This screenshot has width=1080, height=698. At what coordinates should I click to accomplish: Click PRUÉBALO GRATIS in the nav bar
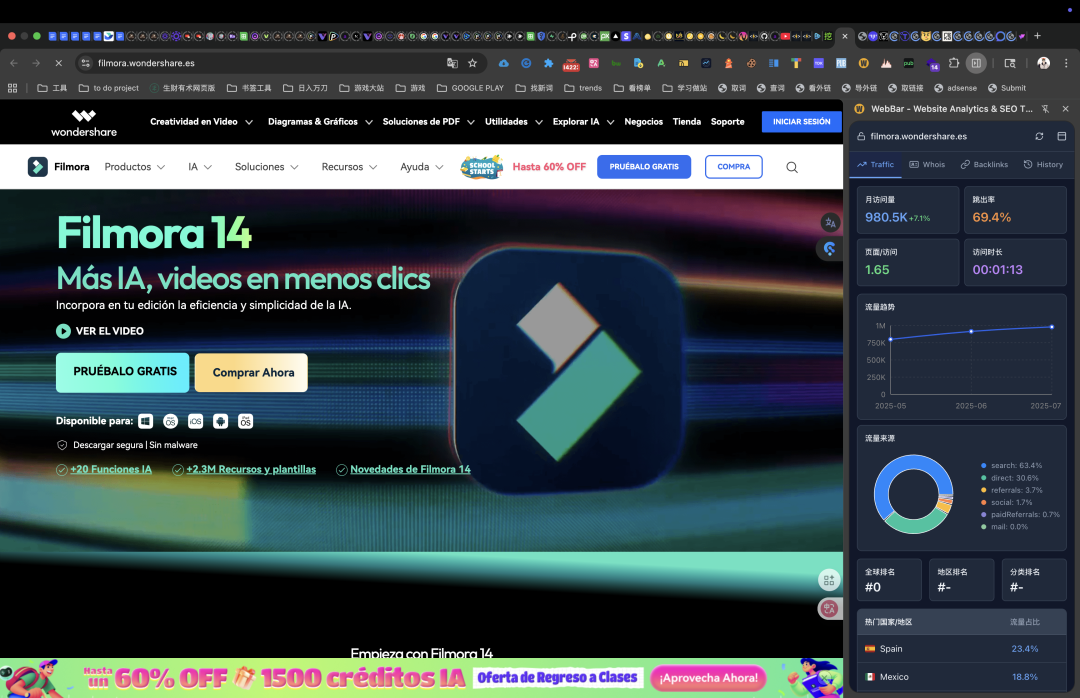(x=644, y=167)
